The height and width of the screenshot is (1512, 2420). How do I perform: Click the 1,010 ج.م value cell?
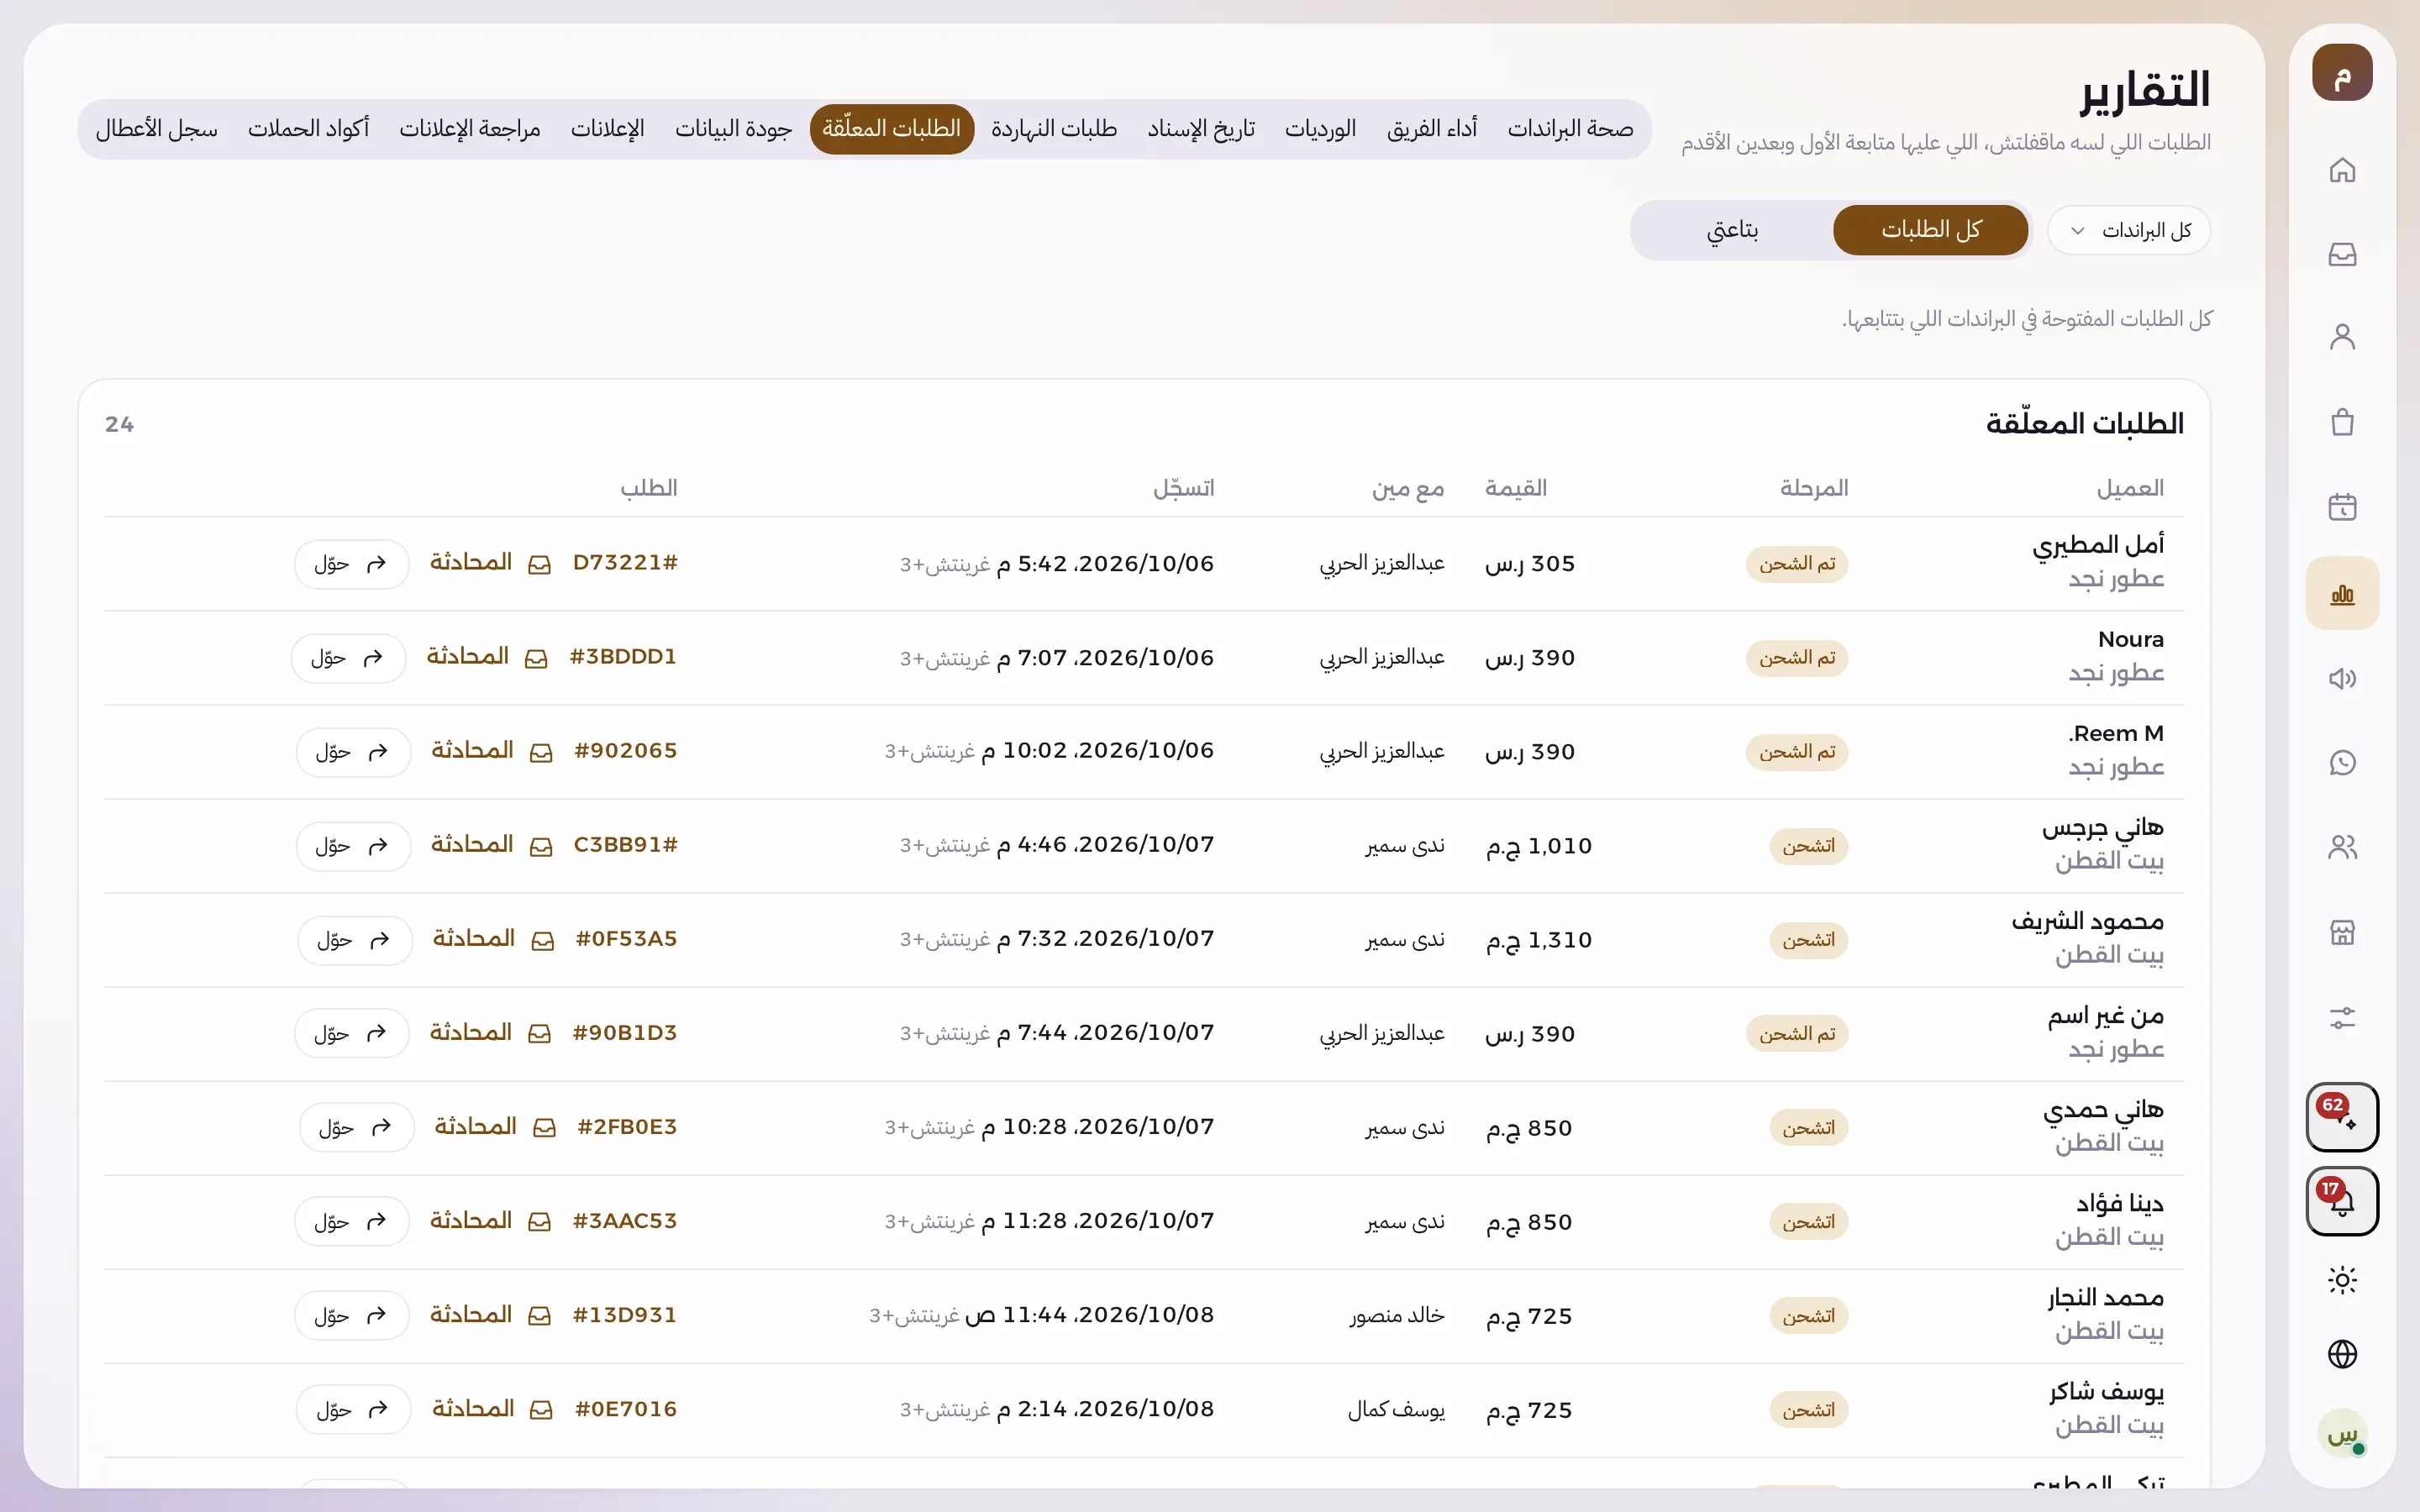[x=1539, y=846]
